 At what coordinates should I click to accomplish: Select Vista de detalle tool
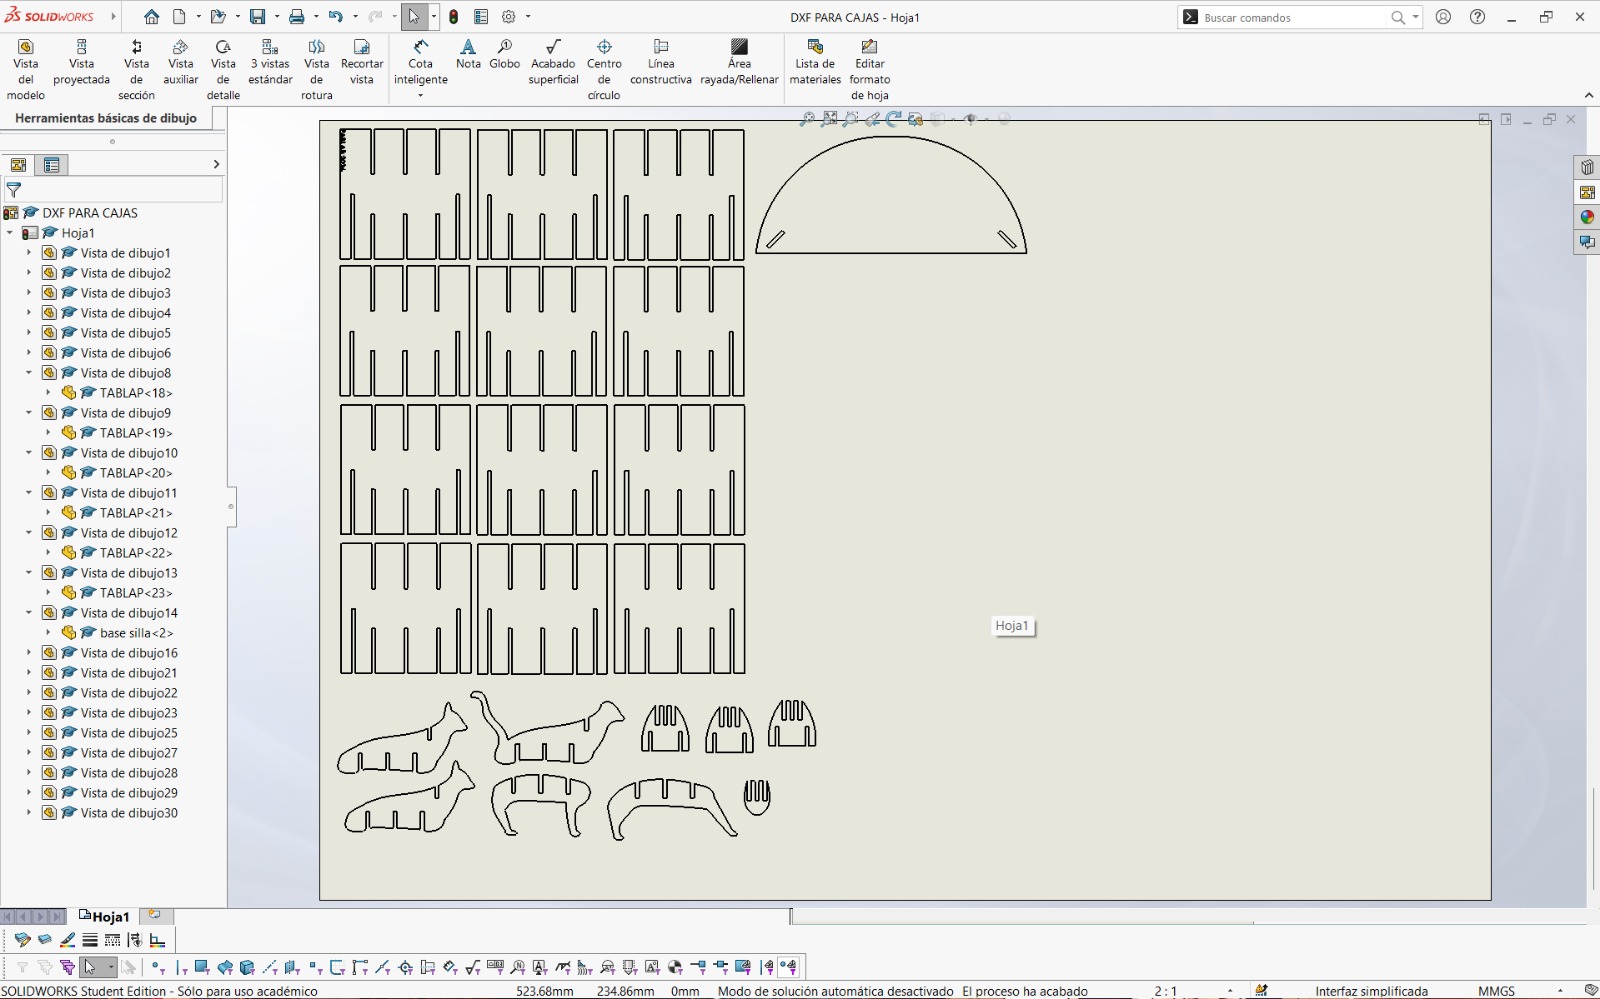(x=223, y=69)
